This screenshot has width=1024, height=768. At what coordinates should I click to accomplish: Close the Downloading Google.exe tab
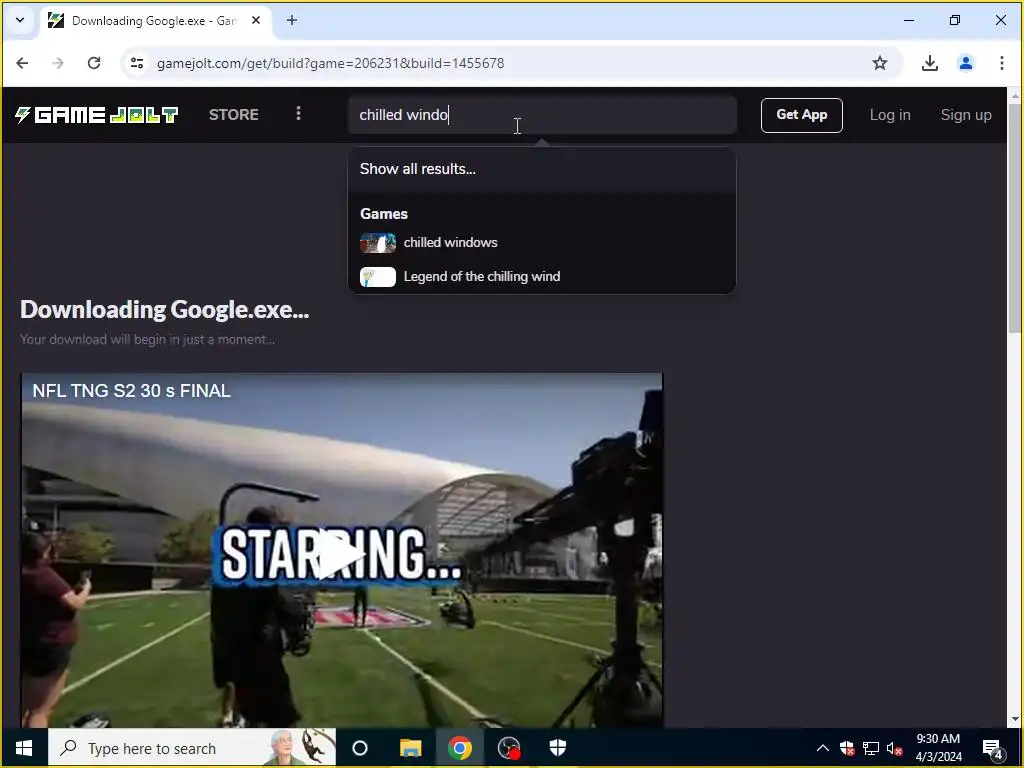[256, 20]
